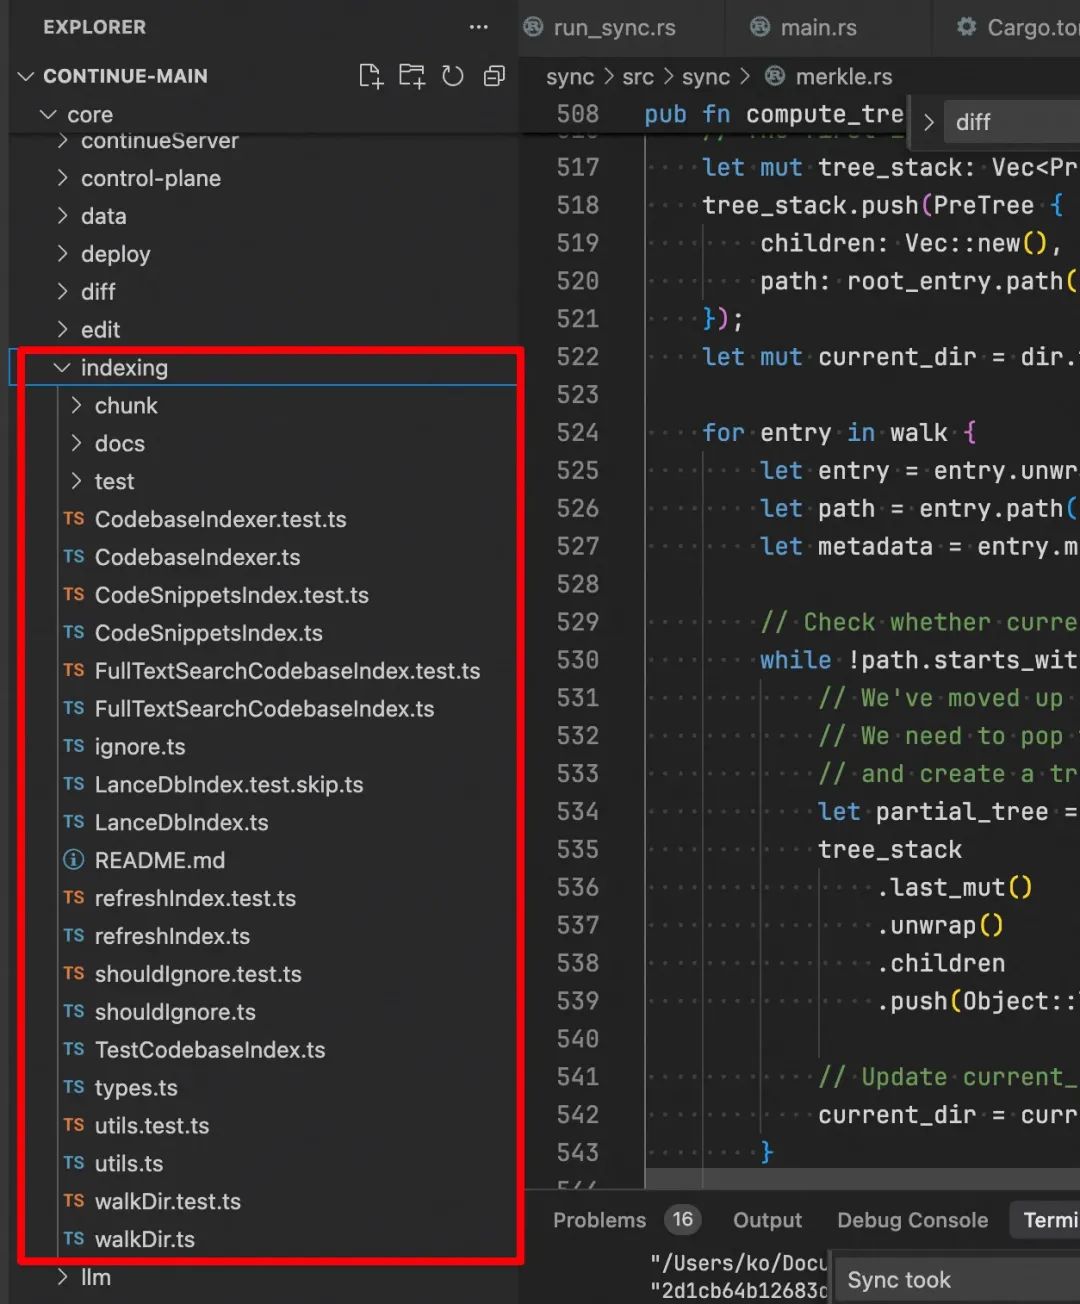The width and height of the screenshot is (1080, 1304).
Task: Open TestCodebaseIndex.ts file
Action: (210, 1050)
